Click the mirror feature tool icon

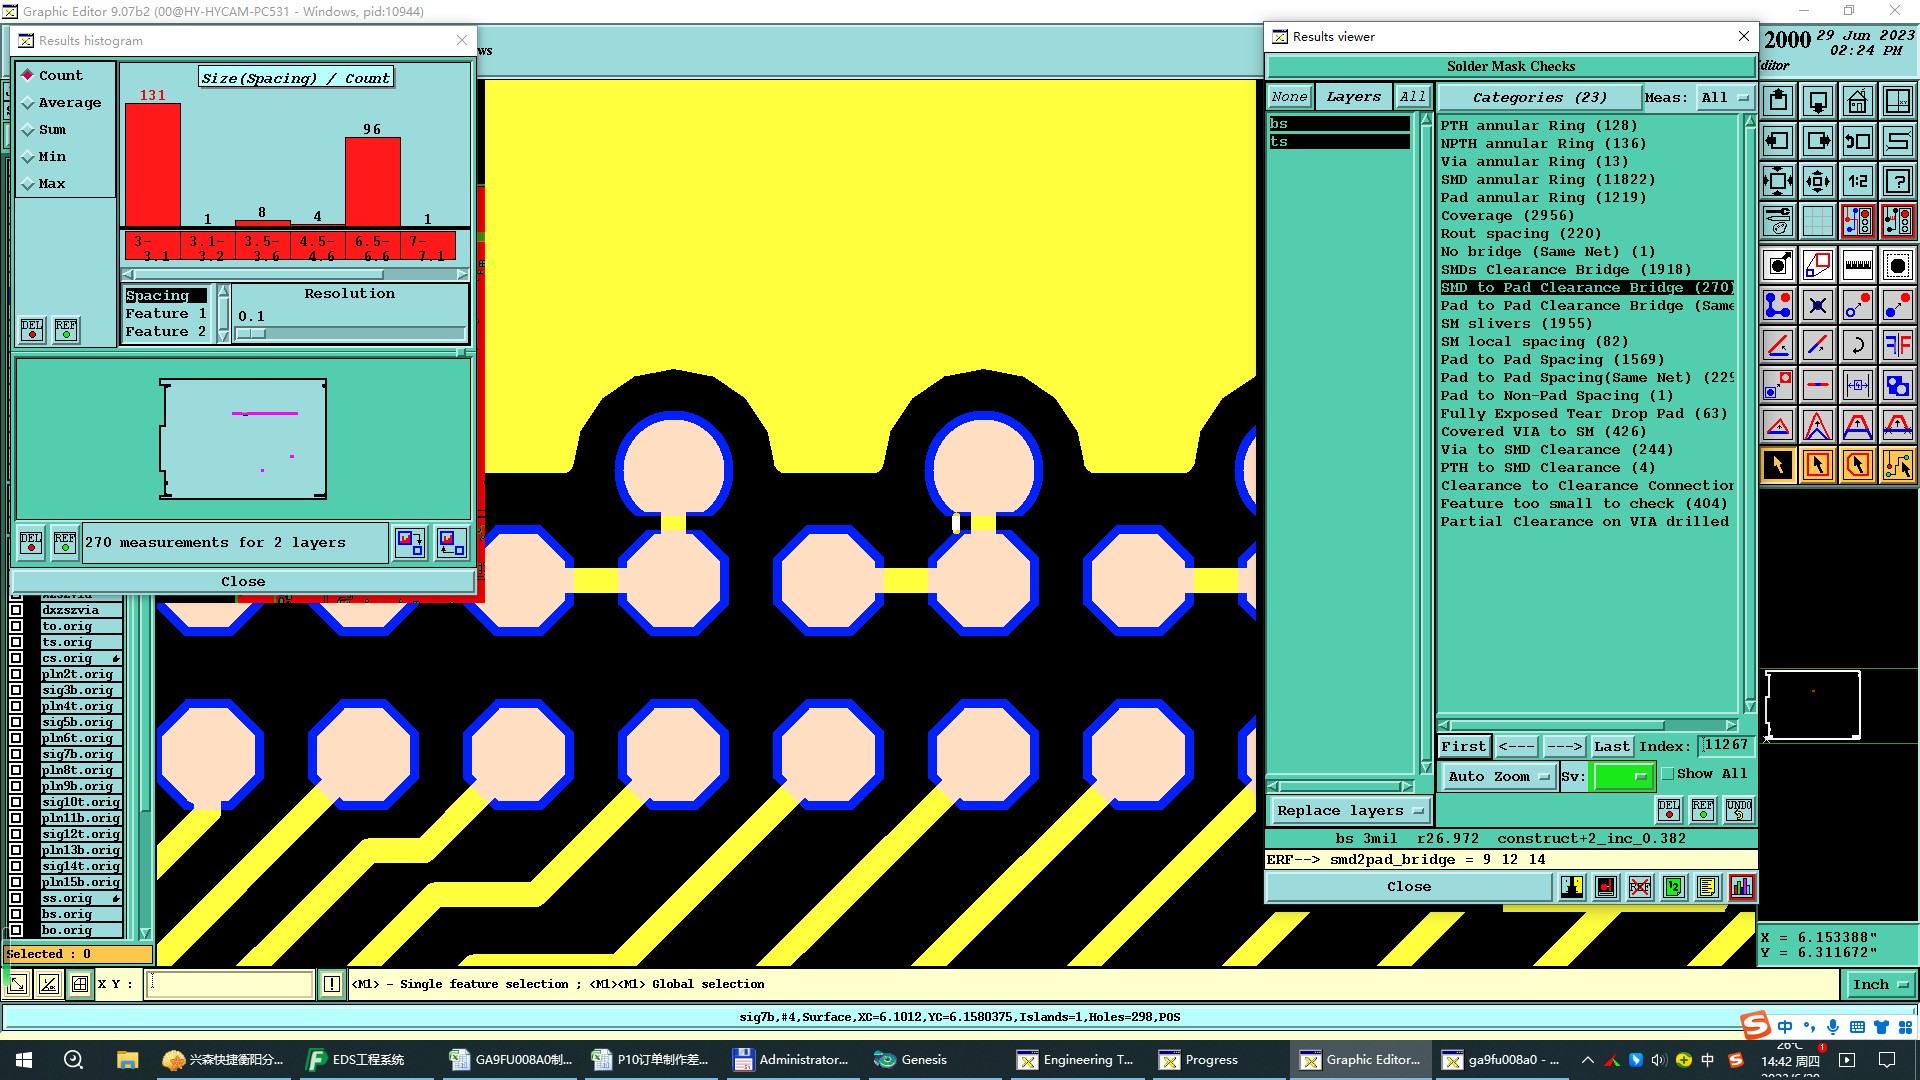click(x=1897, y=345)
